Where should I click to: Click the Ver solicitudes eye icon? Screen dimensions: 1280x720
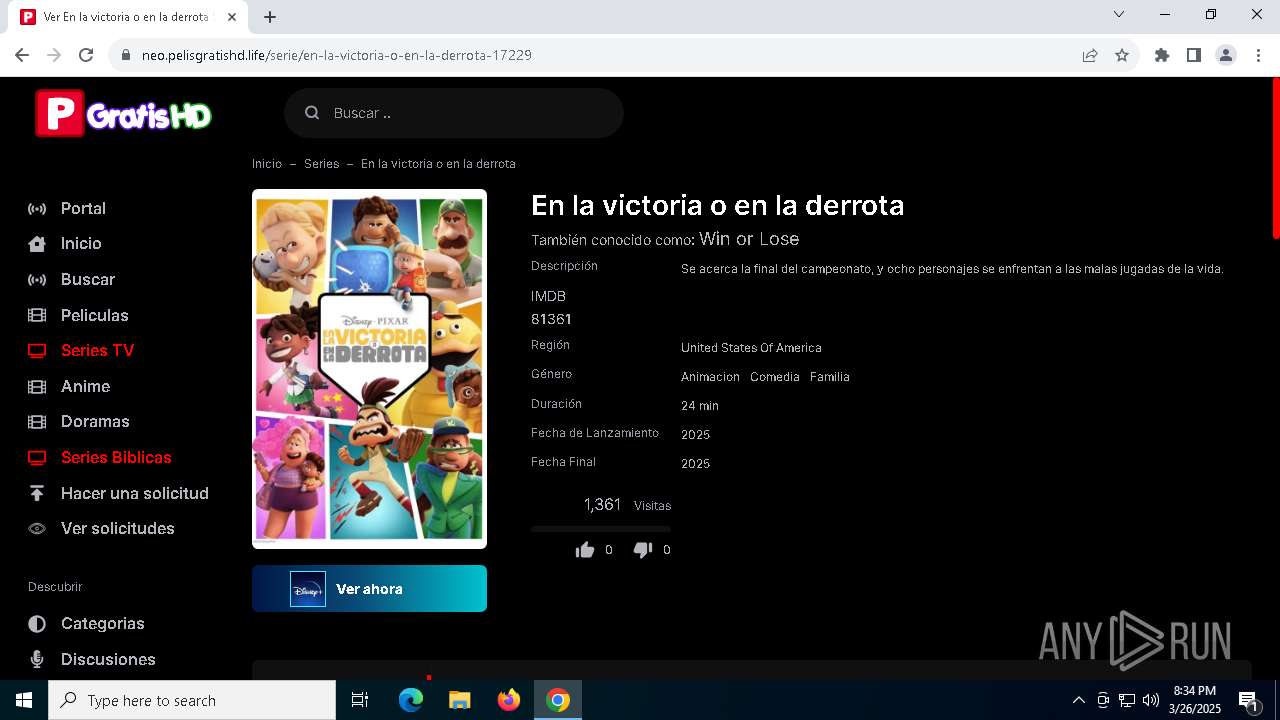[37, 529]
